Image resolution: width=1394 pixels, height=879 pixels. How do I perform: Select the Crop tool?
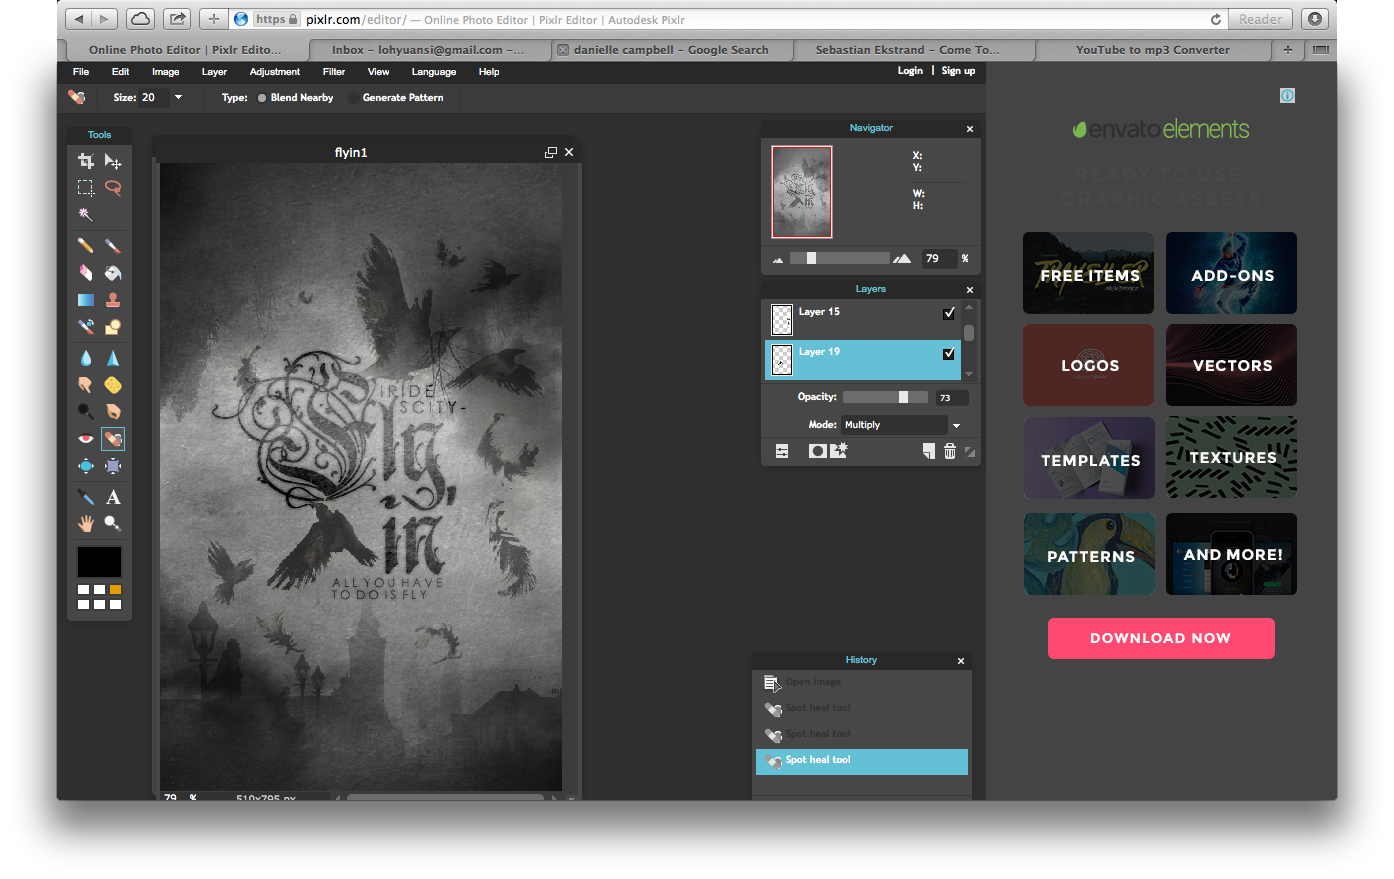pos(86,161)
